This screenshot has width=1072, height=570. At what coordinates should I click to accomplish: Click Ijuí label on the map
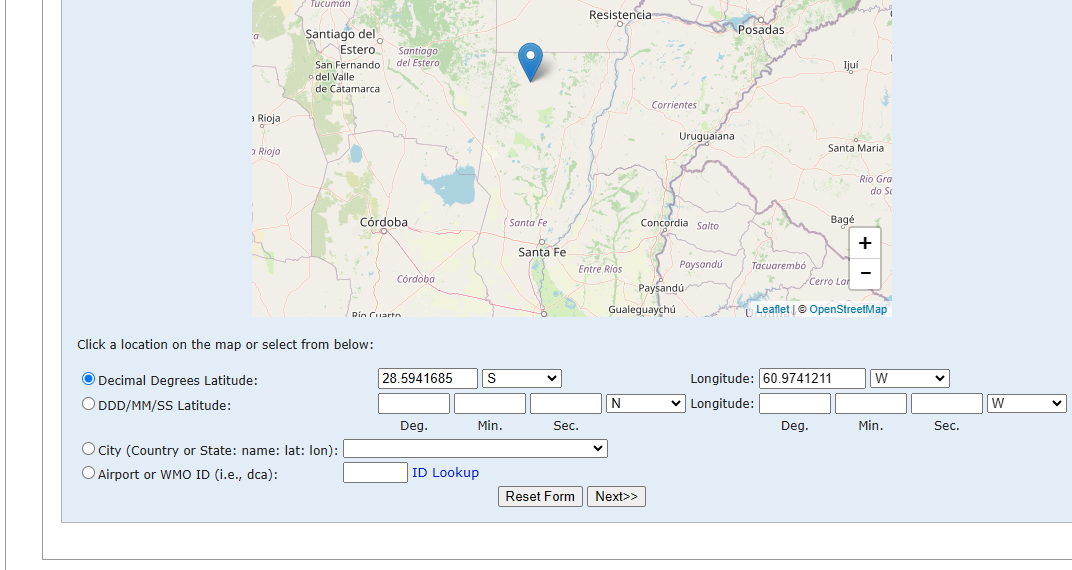click(x=850, y=66)
